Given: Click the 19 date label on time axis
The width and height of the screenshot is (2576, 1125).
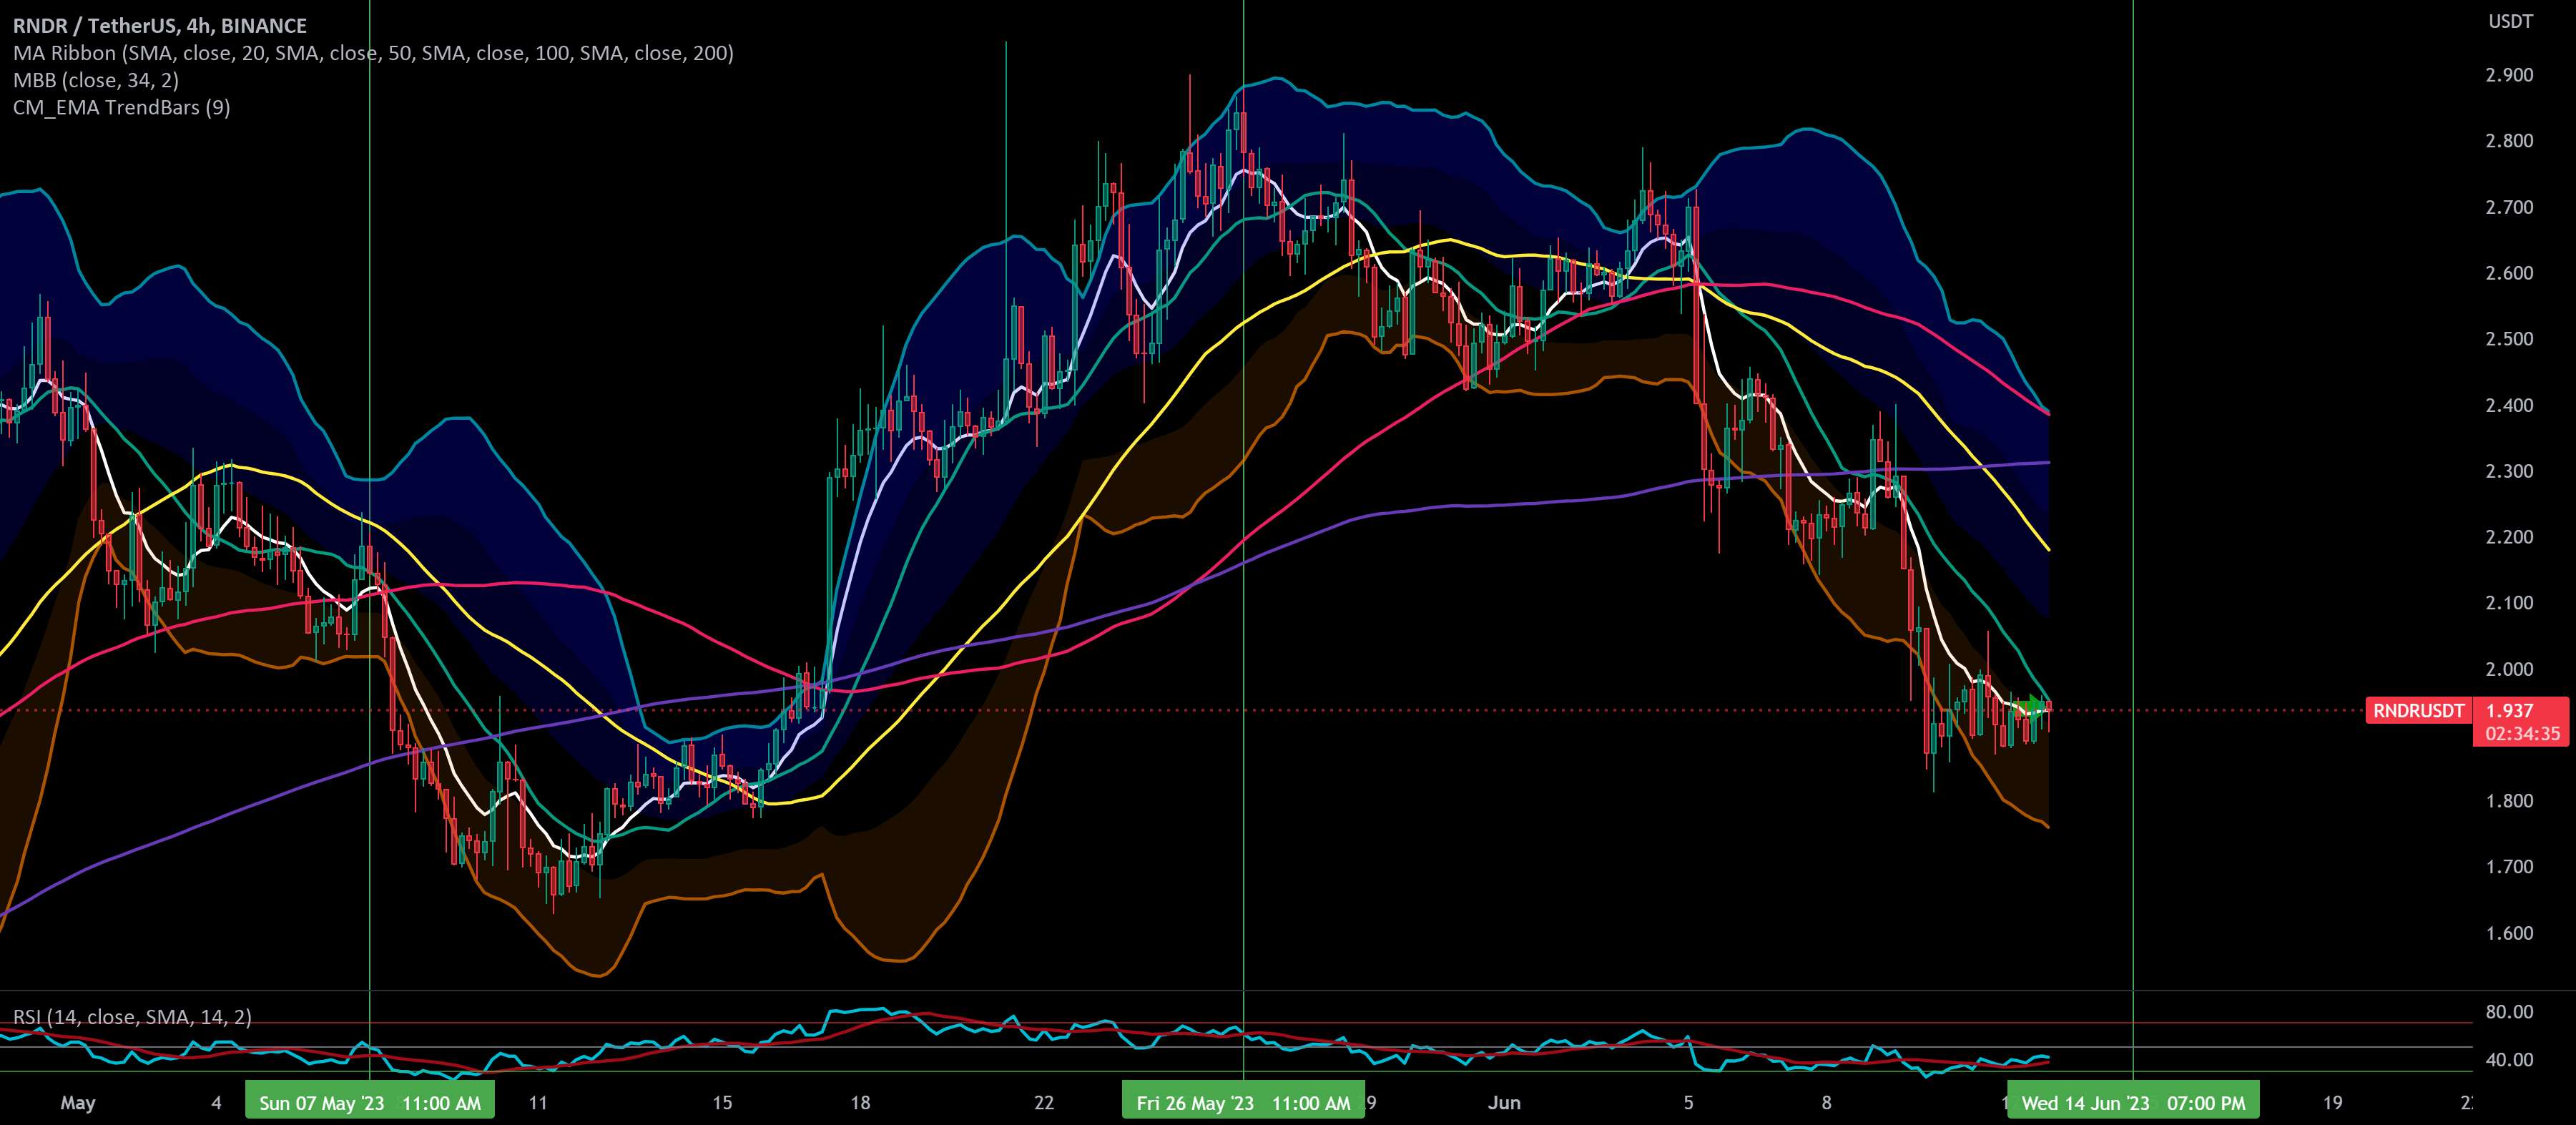Looking at the screenshot, I should (2332, 1103).
